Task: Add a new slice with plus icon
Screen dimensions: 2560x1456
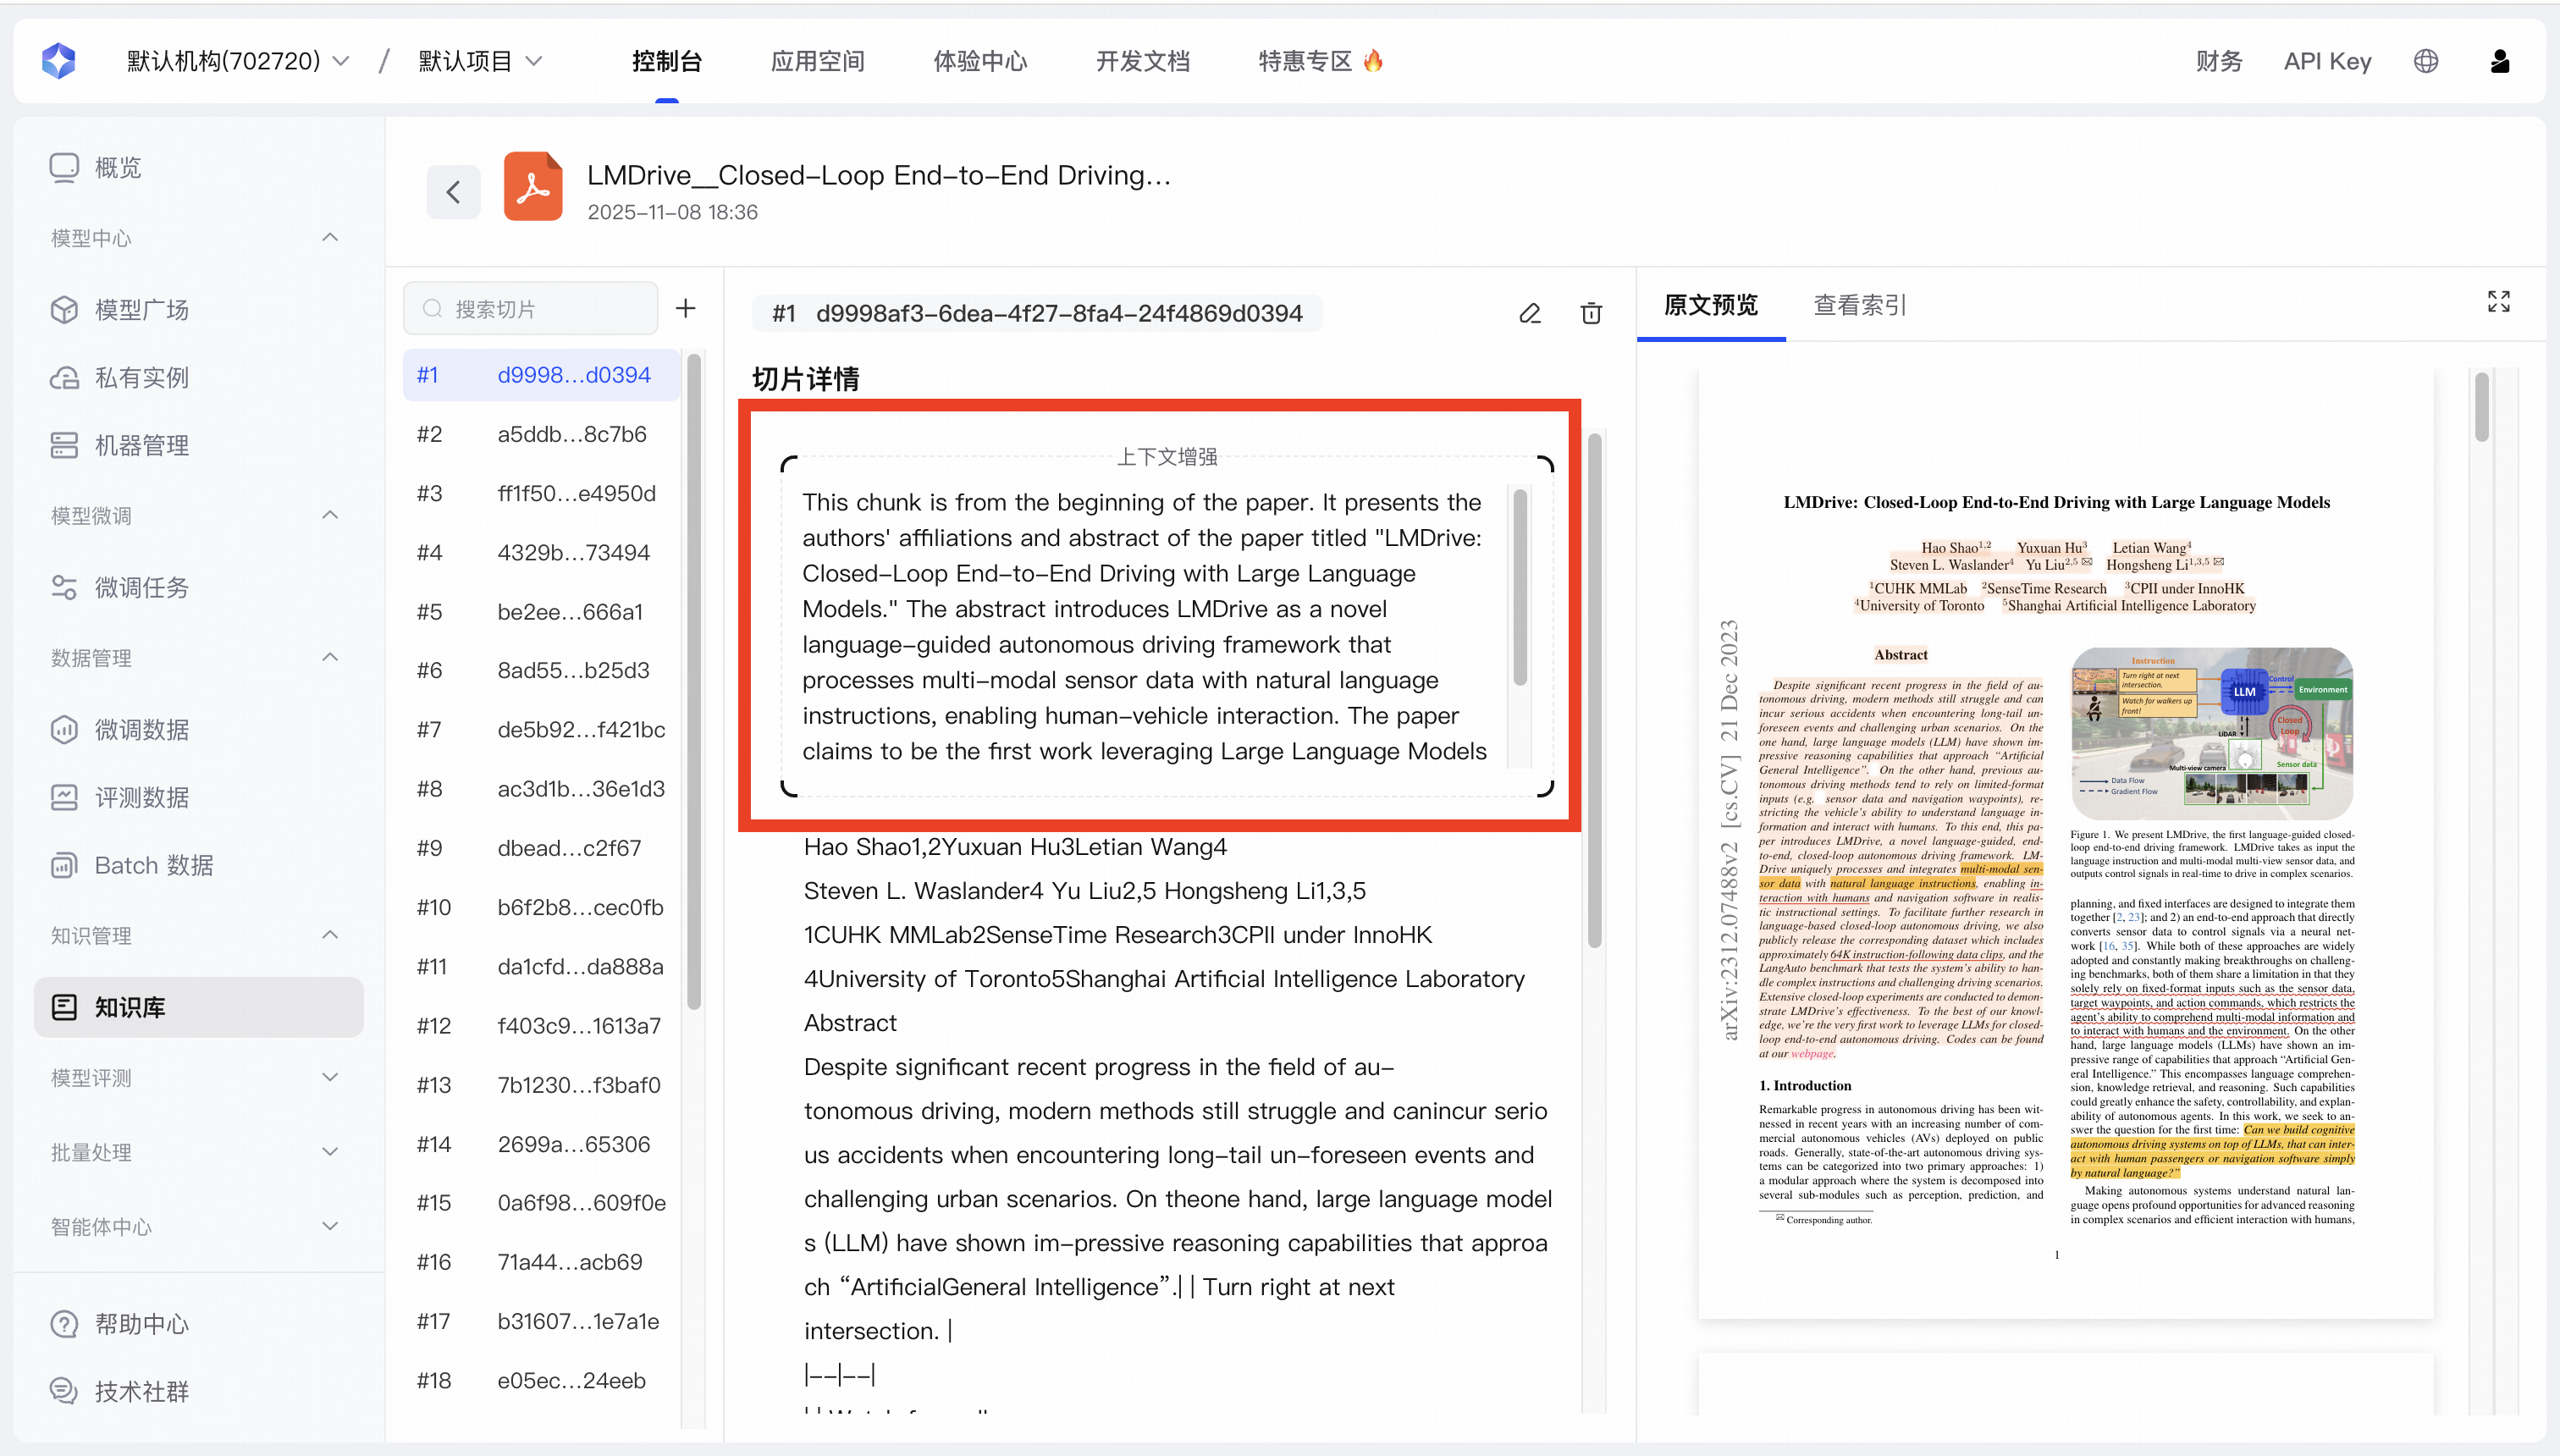Action: (x=685, y=308)
